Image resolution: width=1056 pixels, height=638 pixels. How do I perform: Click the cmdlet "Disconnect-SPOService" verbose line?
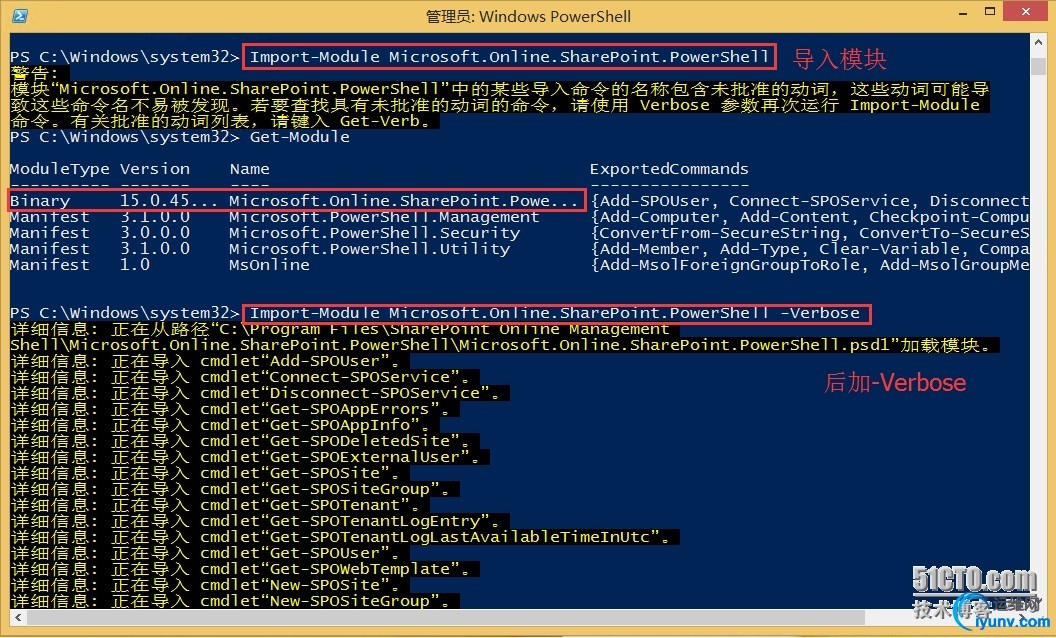259,393
